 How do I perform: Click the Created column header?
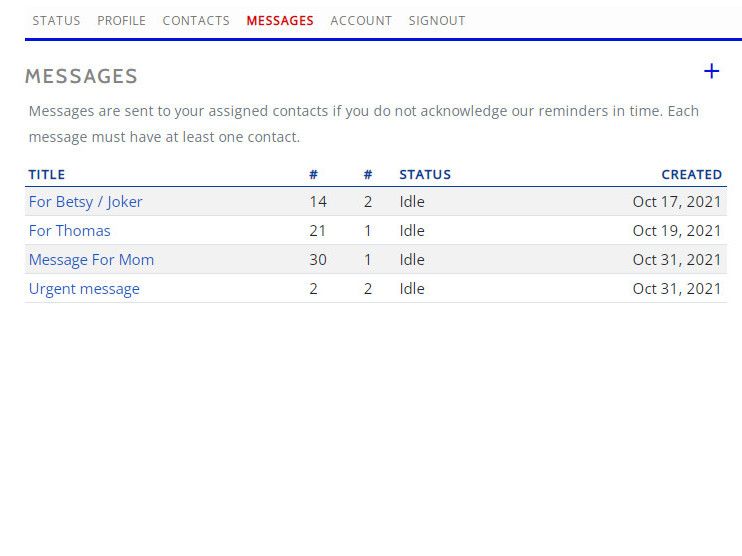(691, 174)
